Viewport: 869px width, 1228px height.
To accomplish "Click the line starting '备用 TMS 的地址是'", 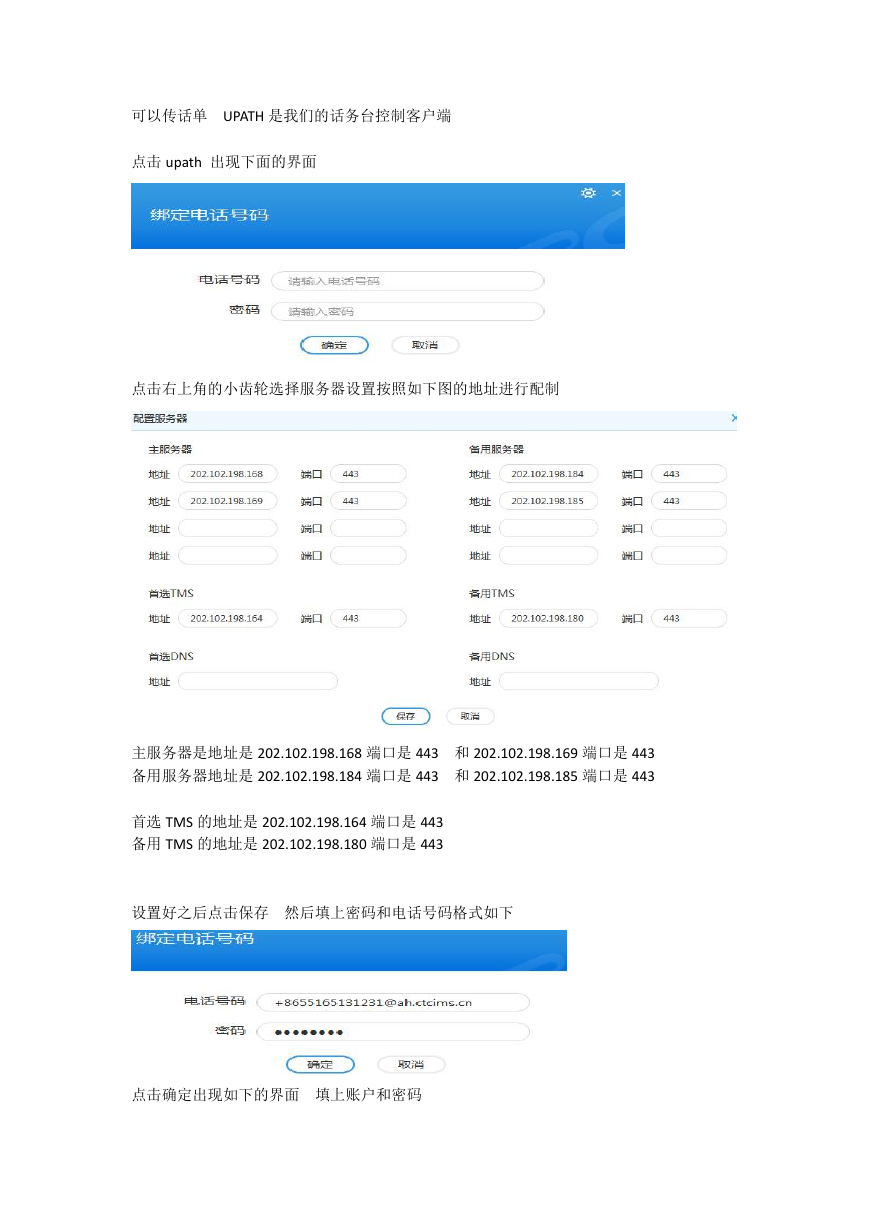I will point(288,844).
